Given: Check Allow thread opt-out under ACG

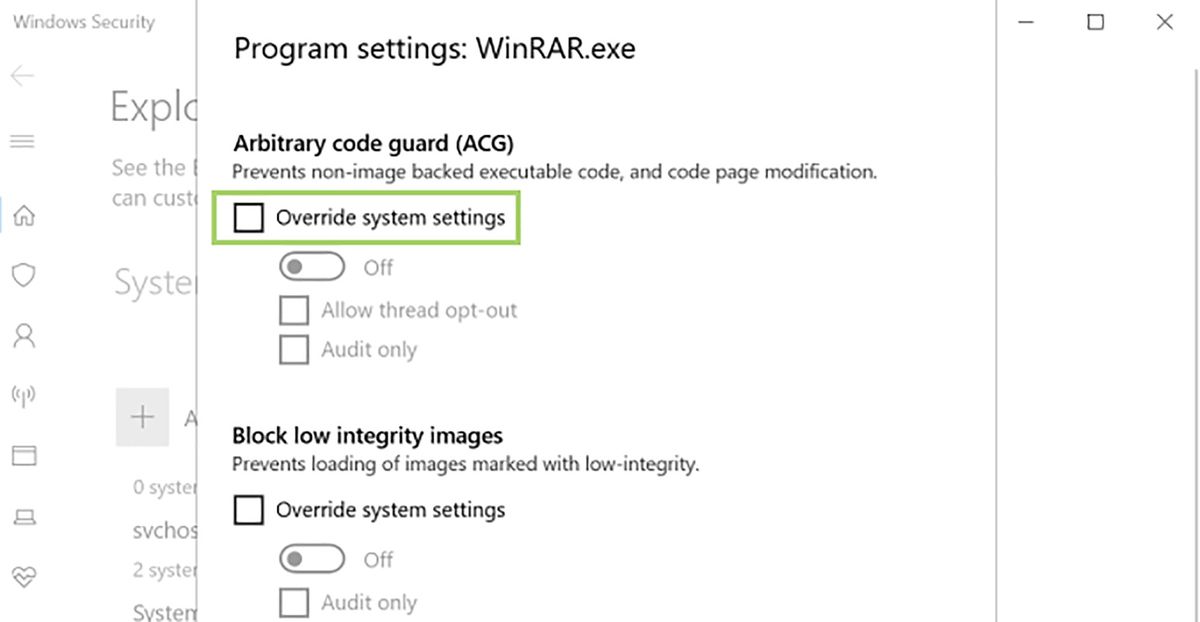Looking at the screenshot, I should click(293, 310).
